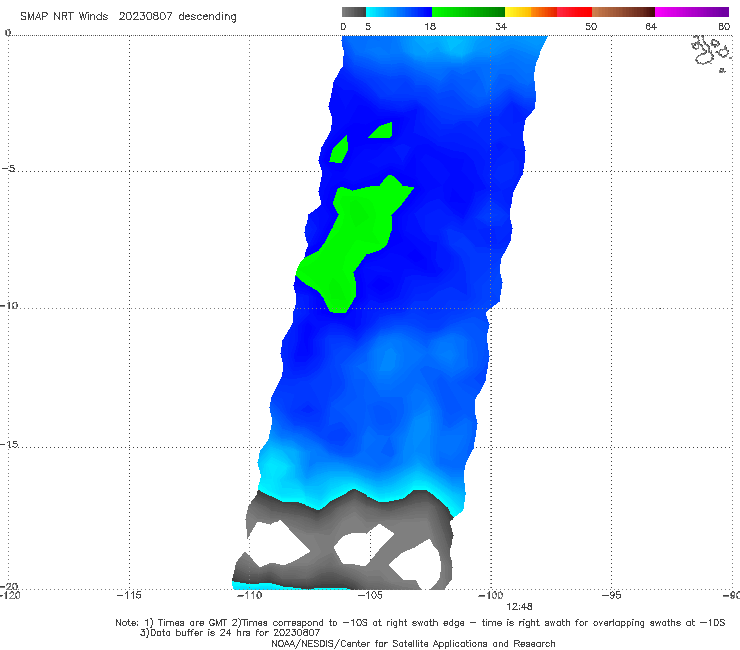Viewport: 740px width, 650px height.
Task: Click the 'SMAP NRT Winds 20230807 descending' title
Action: (128, 17)
